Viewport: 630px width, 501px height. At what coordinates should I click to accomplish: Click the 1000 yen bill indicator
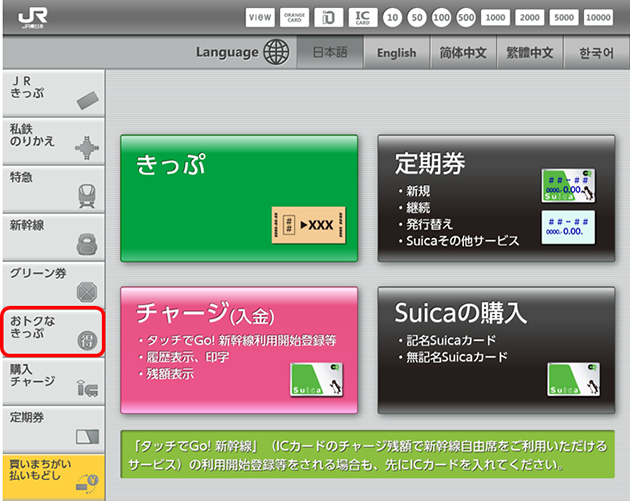click(x=495, y=17)
